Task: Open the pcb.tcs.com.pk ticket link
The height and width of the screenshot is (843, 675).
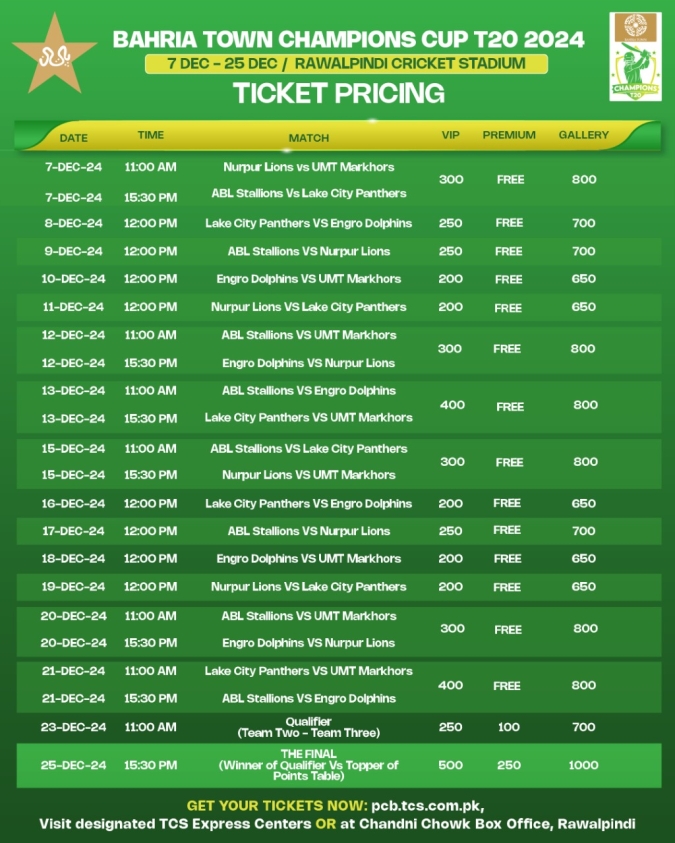Action: coord(427,805)
